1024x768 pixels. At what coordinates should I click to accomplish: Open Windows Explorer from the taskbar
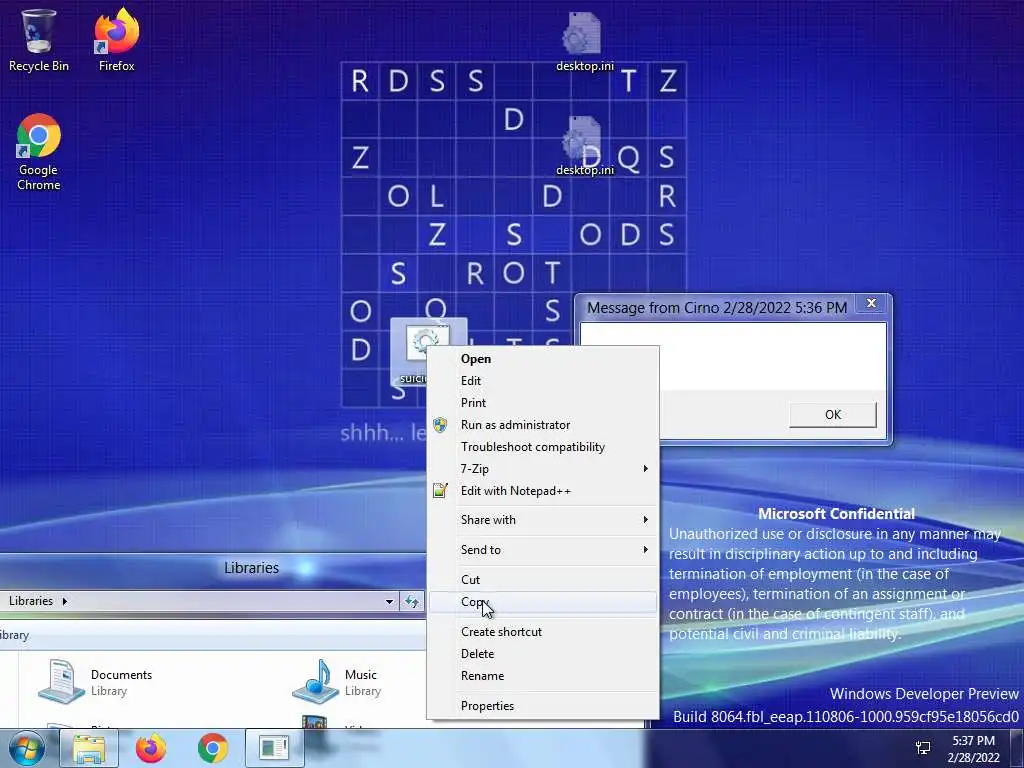[89, 748]
